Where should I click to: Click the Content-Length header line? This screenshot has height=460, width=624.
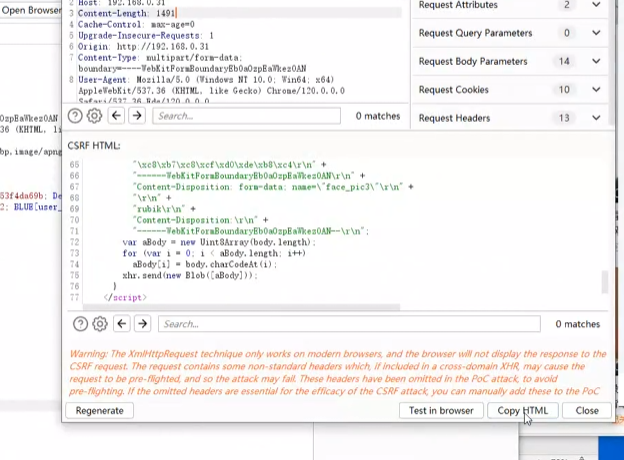(127, 13)
